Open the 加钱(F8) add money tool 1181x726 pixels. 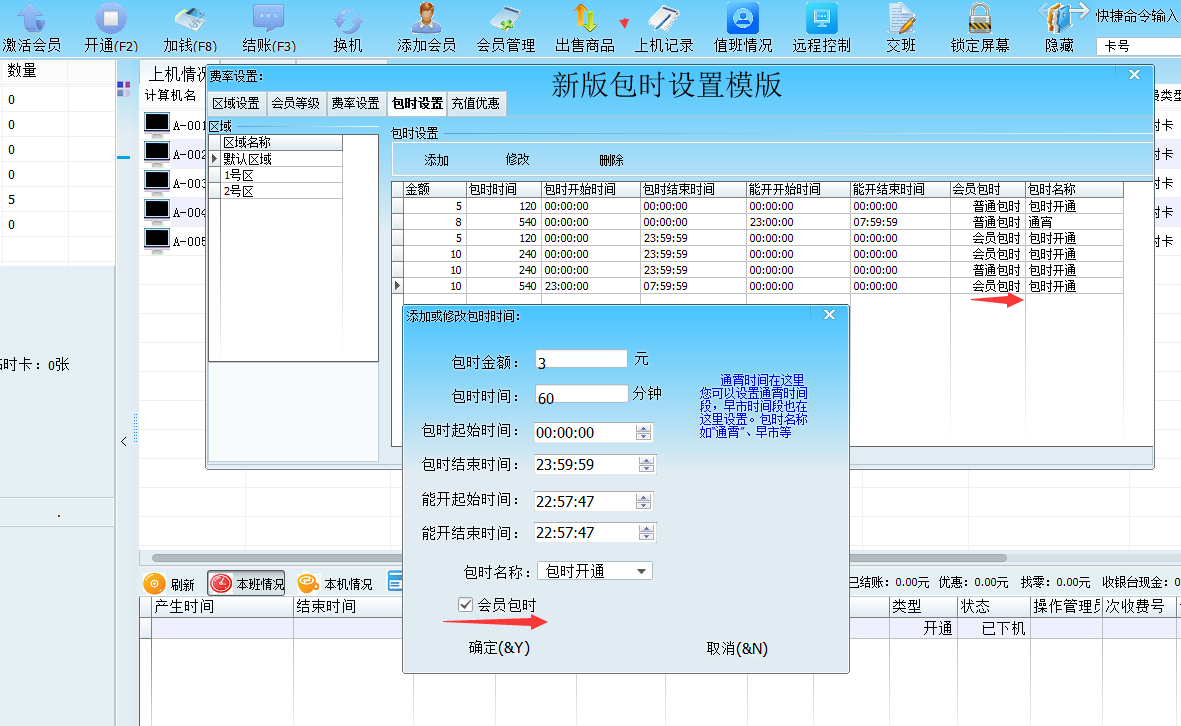click(190, 20)
